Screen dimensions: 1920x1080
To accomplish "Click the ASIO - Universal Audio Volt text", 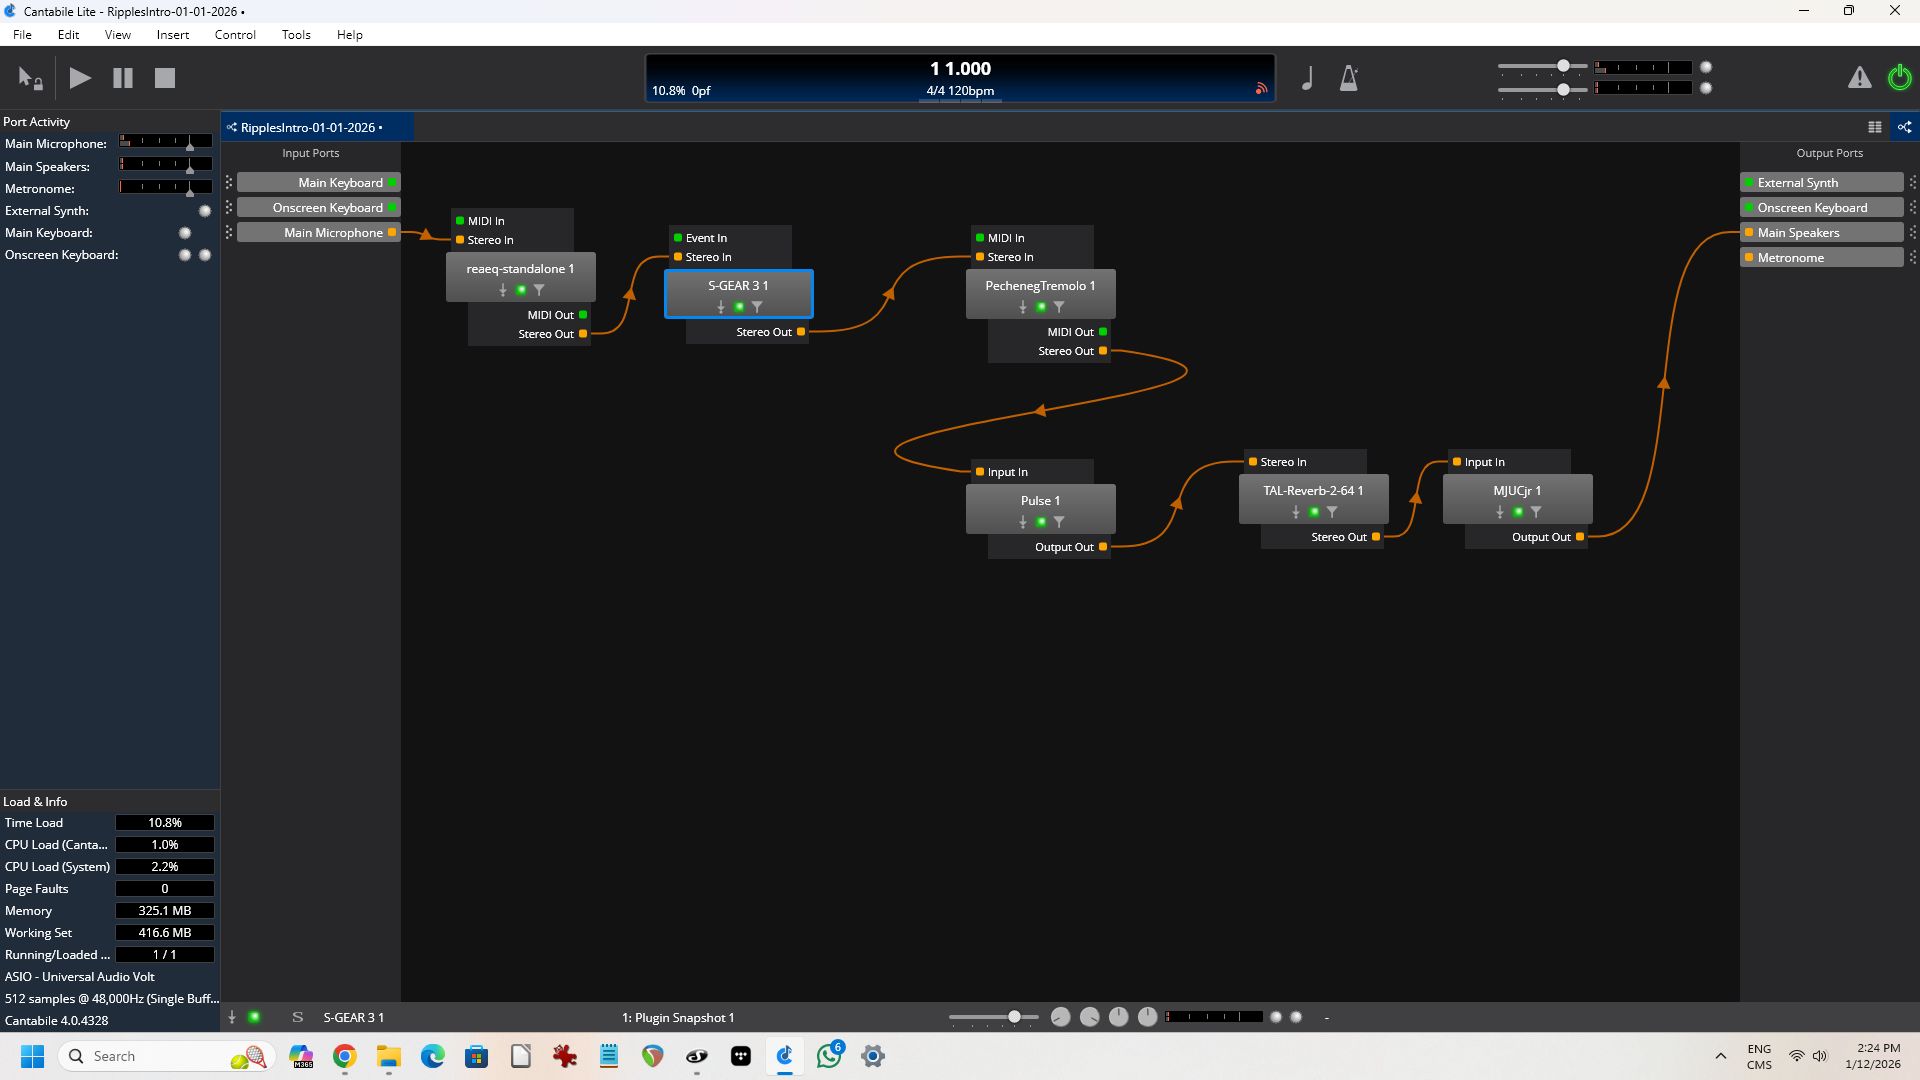I will click(80, 976).
